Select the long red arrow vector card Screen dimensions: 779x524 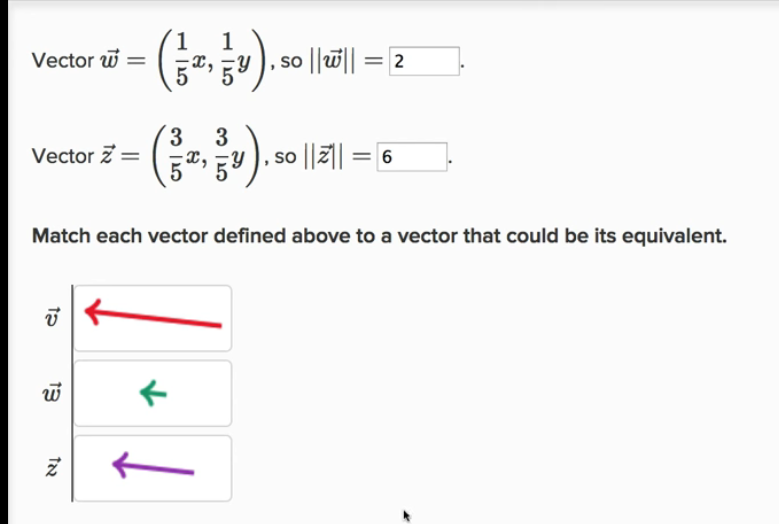[x=152, y=319]
